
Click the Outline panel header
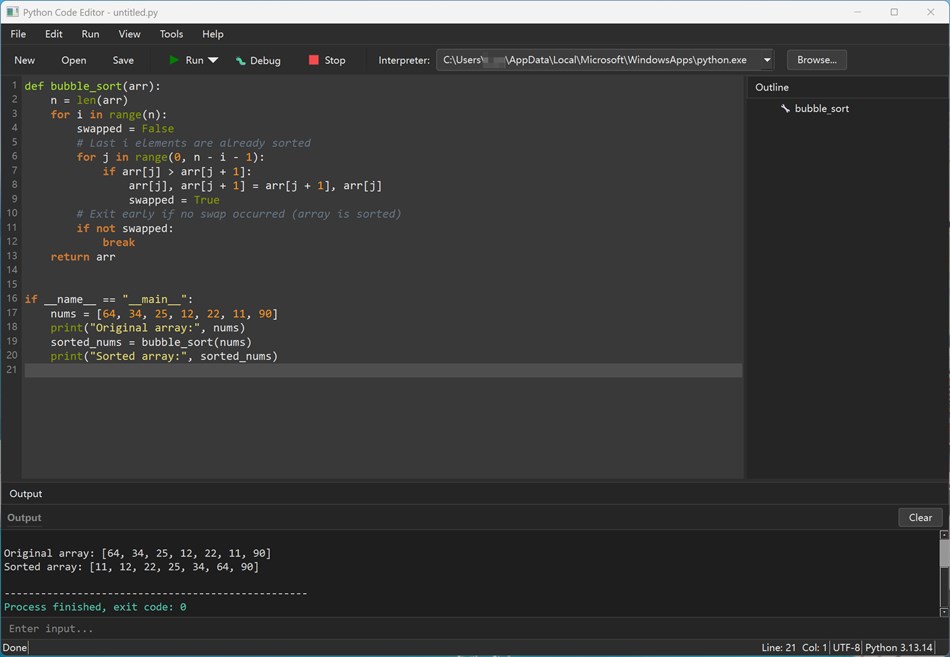coord(772,87)
